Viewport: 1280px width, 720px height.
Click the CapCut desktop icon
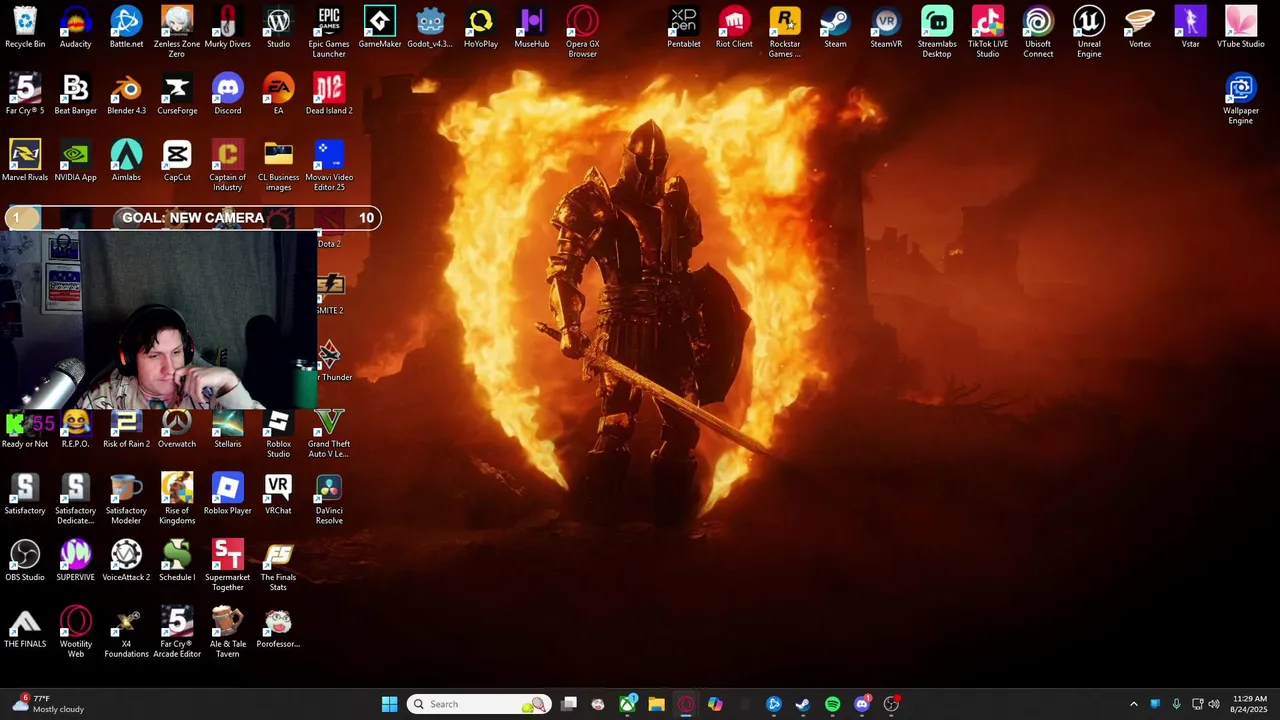177,161
